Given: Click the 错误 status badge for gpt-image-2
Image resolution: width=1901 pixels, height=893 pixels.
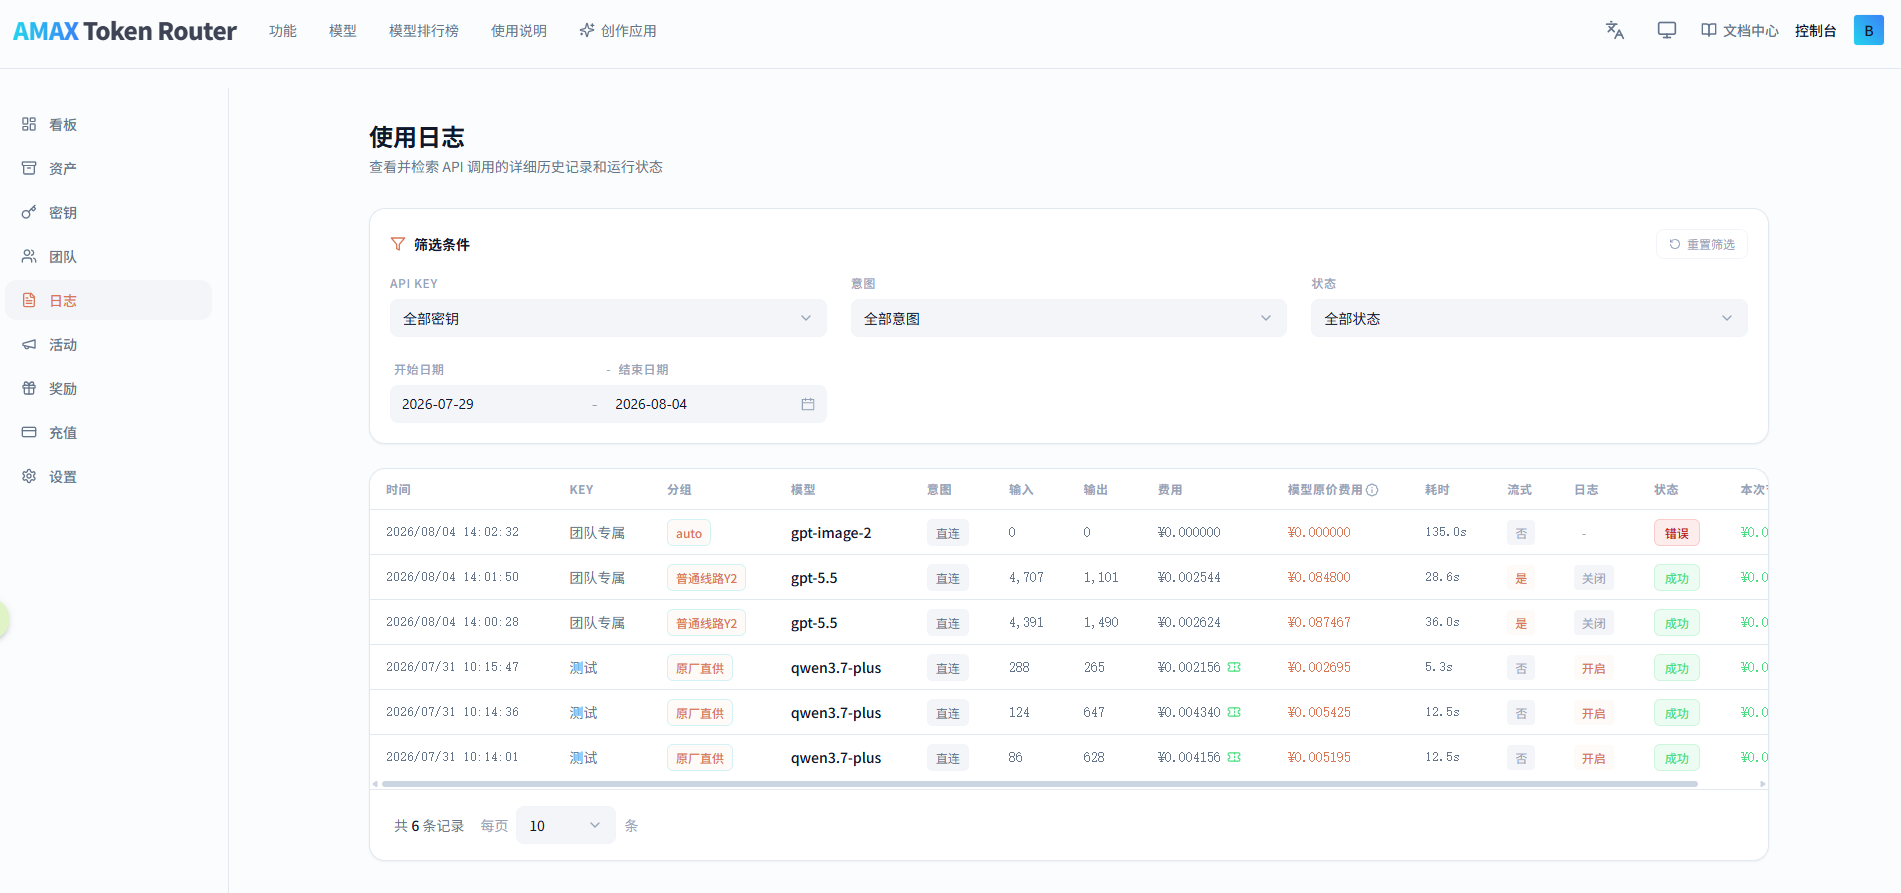Looking at the screenshot, I should coord(1676,533).
